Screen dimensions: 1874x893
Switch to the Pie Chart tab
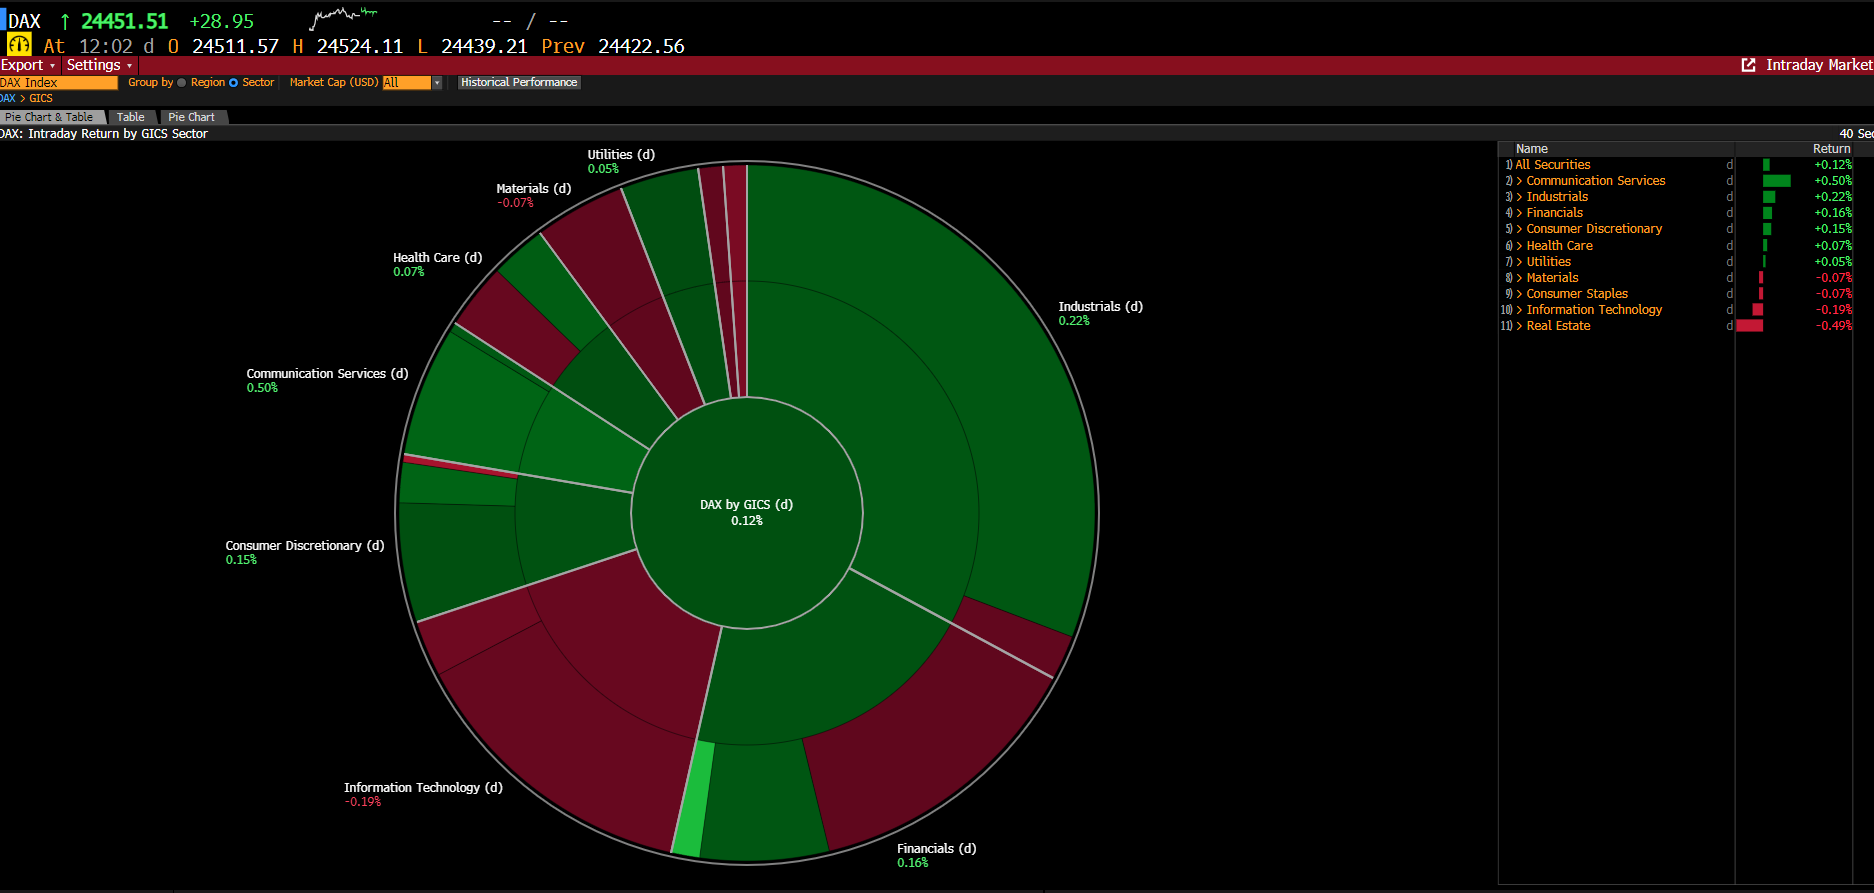tap(191, 117)
